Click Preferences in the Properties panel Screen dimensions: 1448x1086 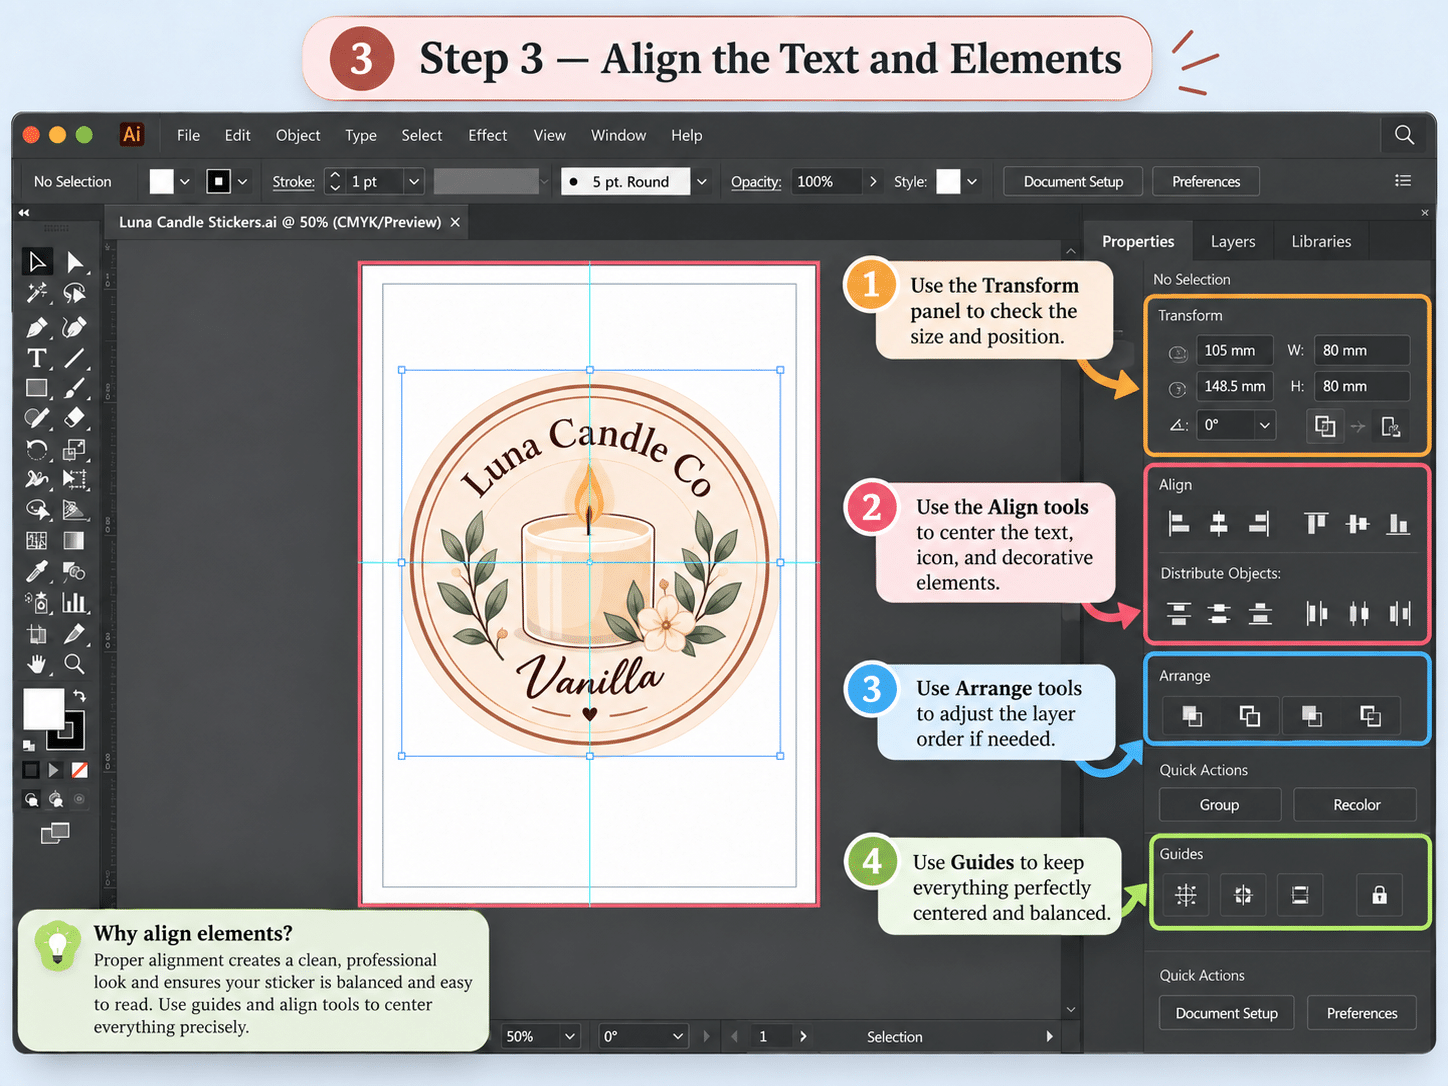click(1362, 1013)
